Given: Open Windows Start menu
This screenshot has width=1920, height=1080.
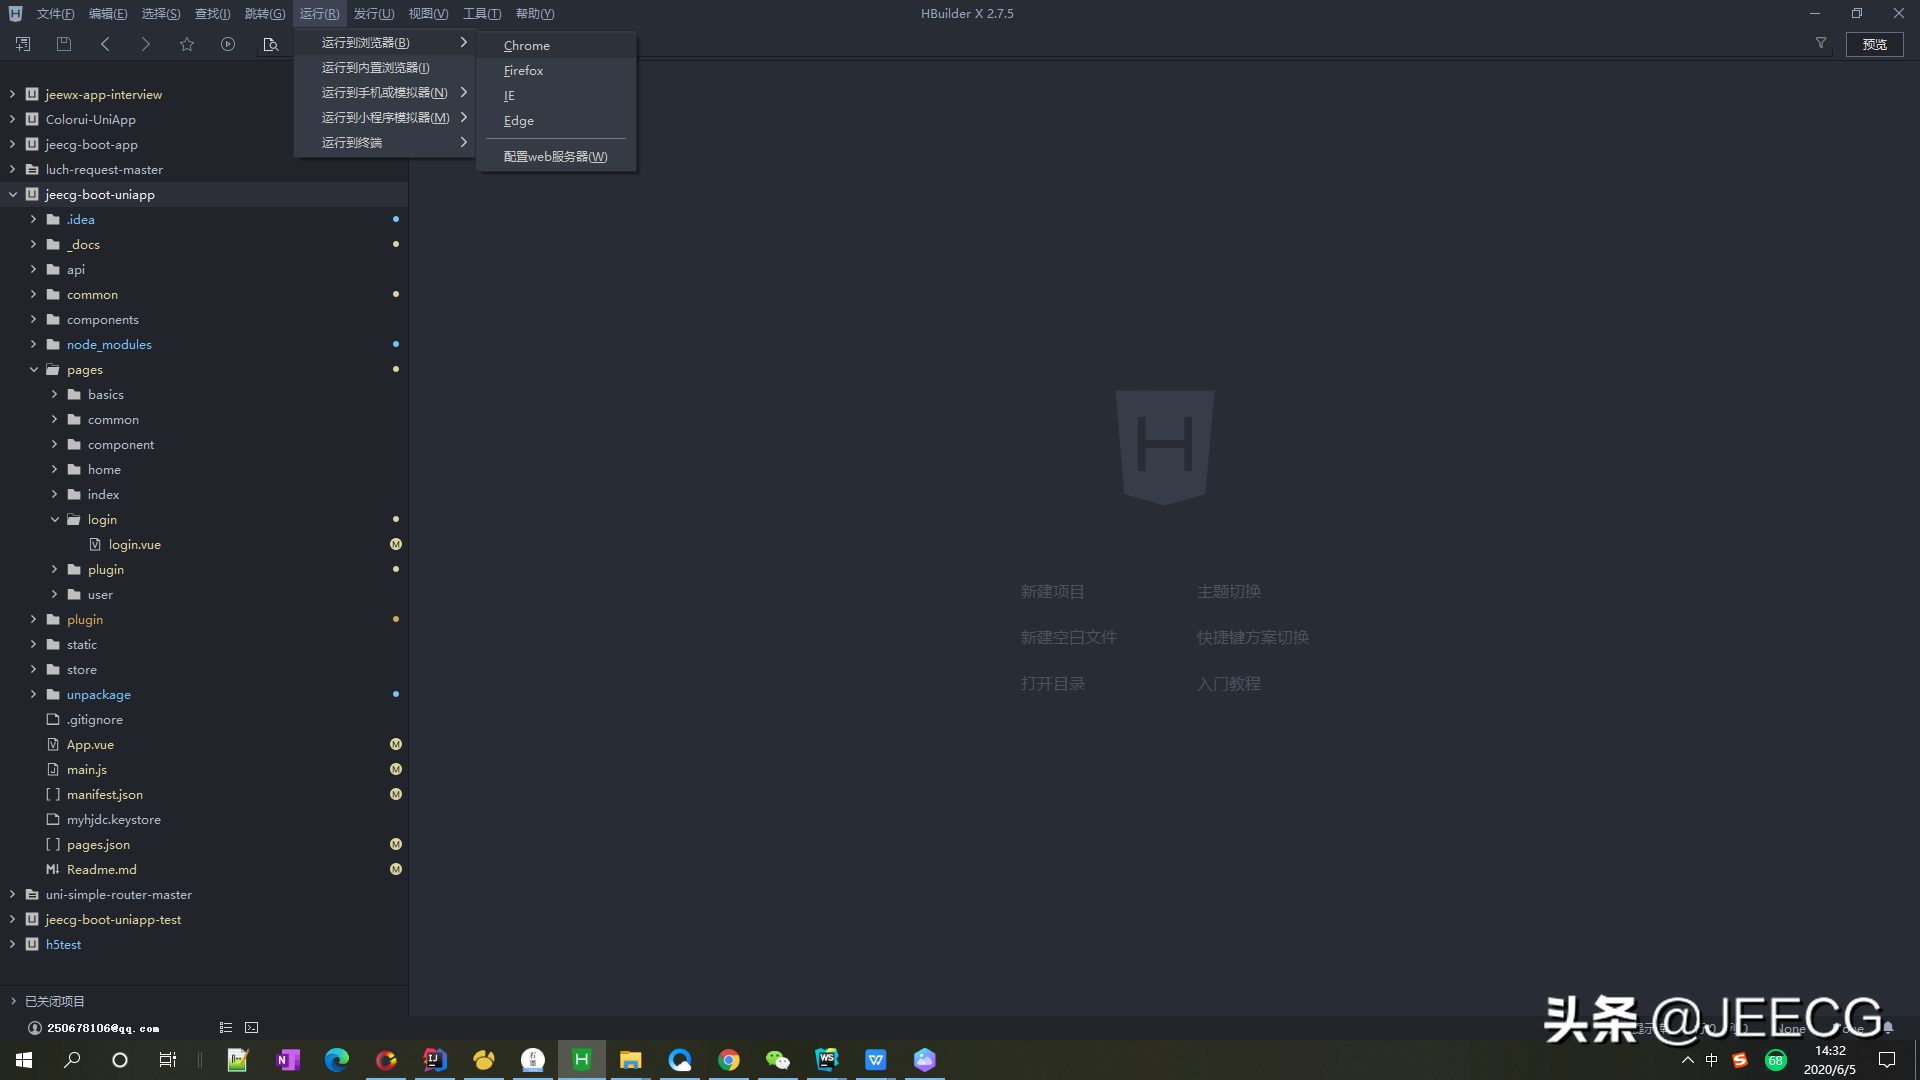Looking at the screenshot, I should point(24,1060).
